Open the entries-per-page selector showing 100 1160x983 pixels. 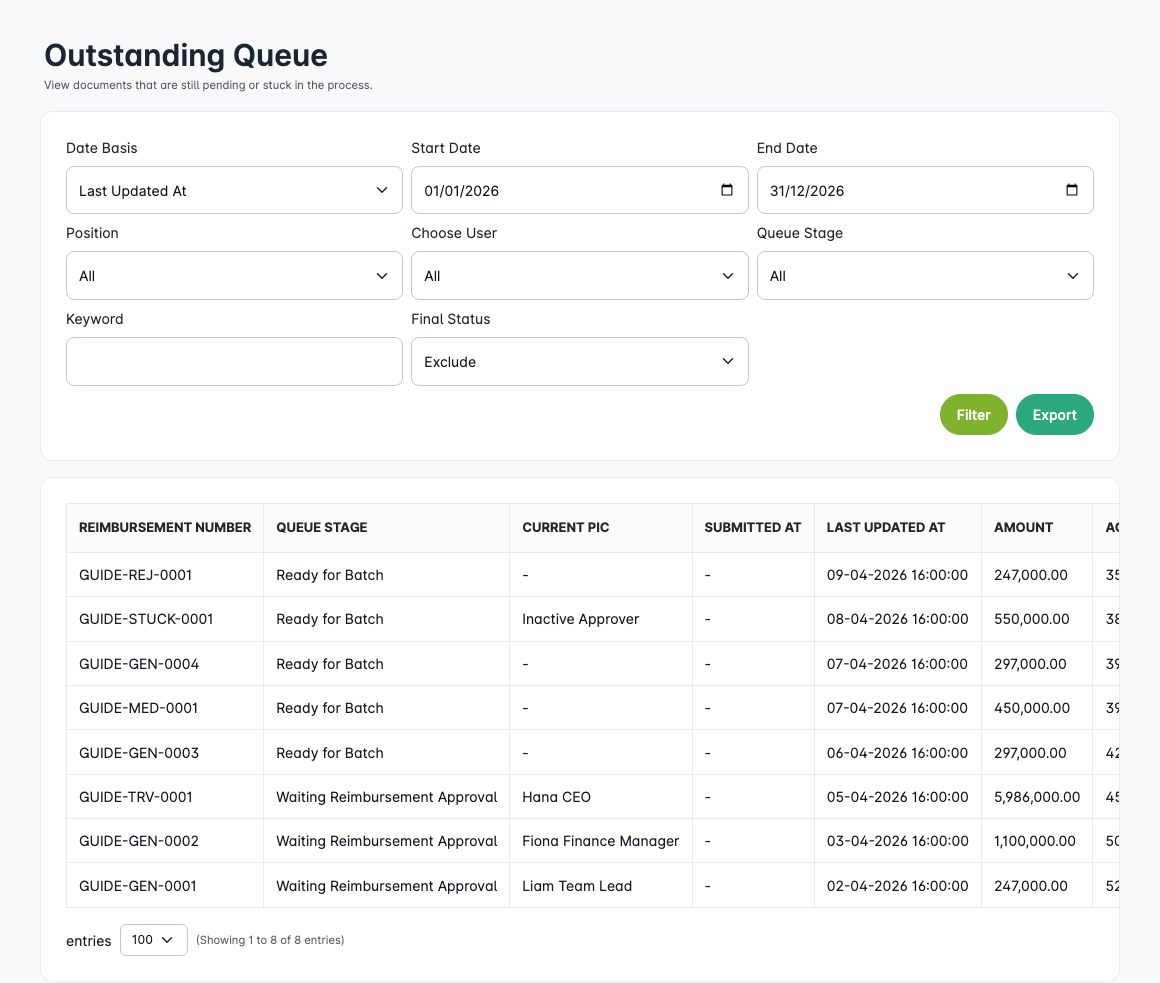pos(153,939)
